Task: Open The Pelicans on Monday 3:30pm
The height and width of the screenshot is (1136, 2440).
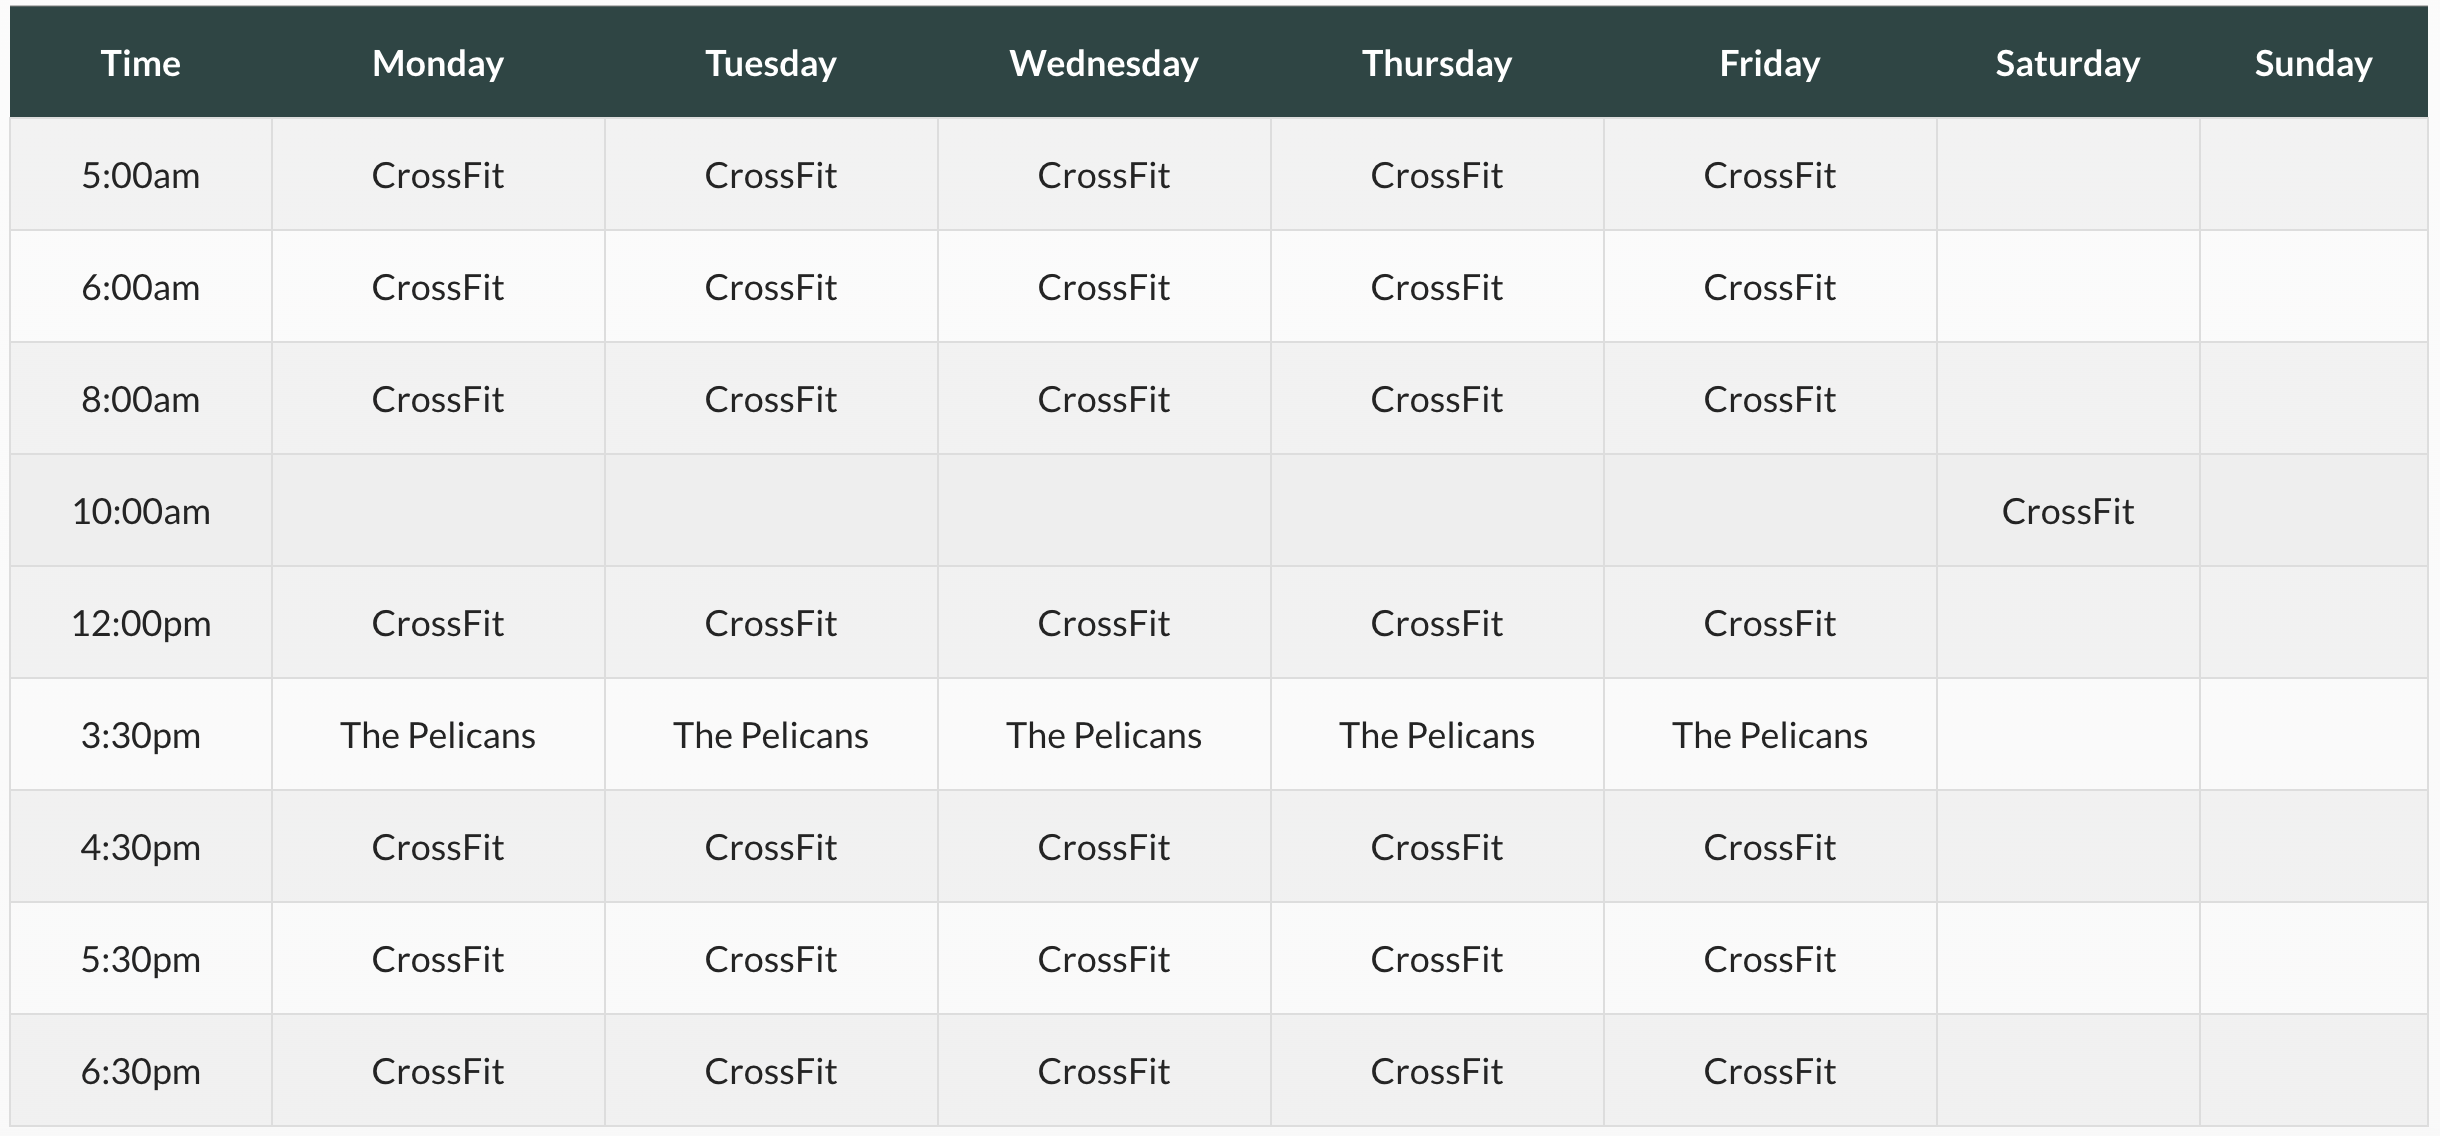Action: (438, 736)
